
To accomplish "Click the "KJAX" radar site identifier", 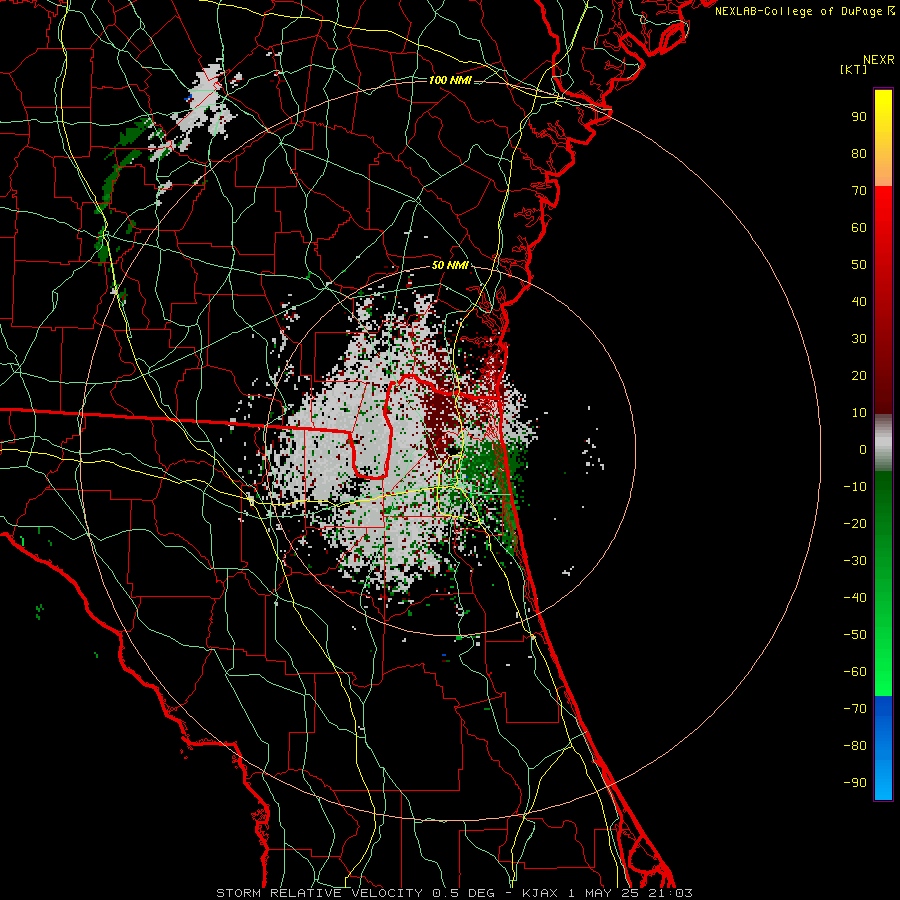I will coord(541,893).
